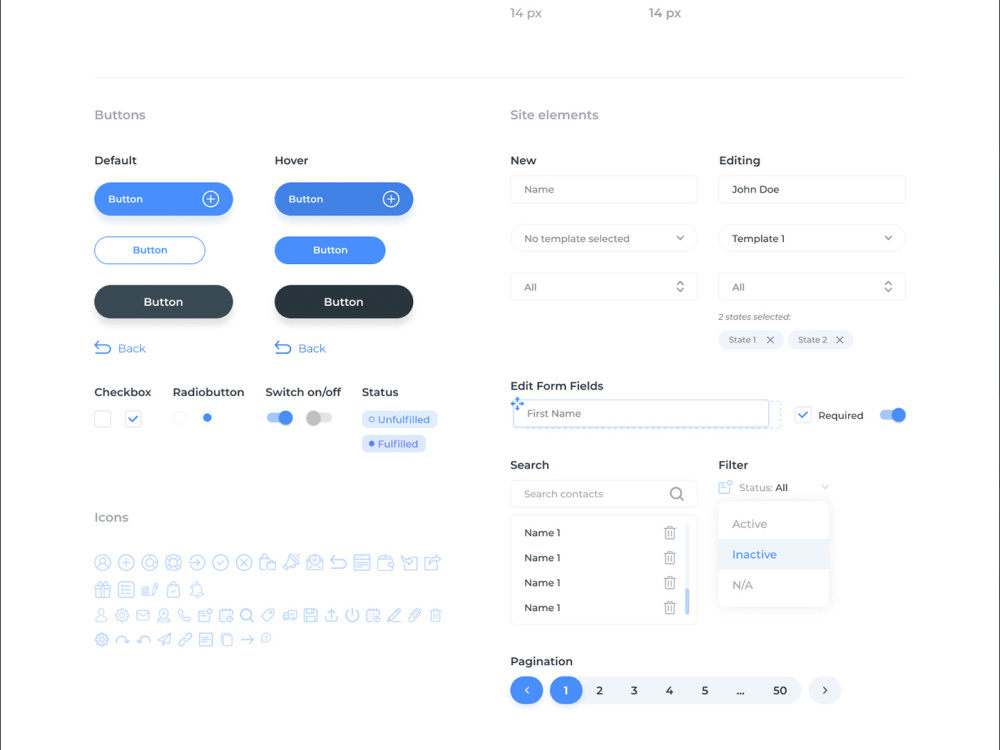The image size is (1000, 750).
Task: Click the gift box icon
Action: (103, 589)
